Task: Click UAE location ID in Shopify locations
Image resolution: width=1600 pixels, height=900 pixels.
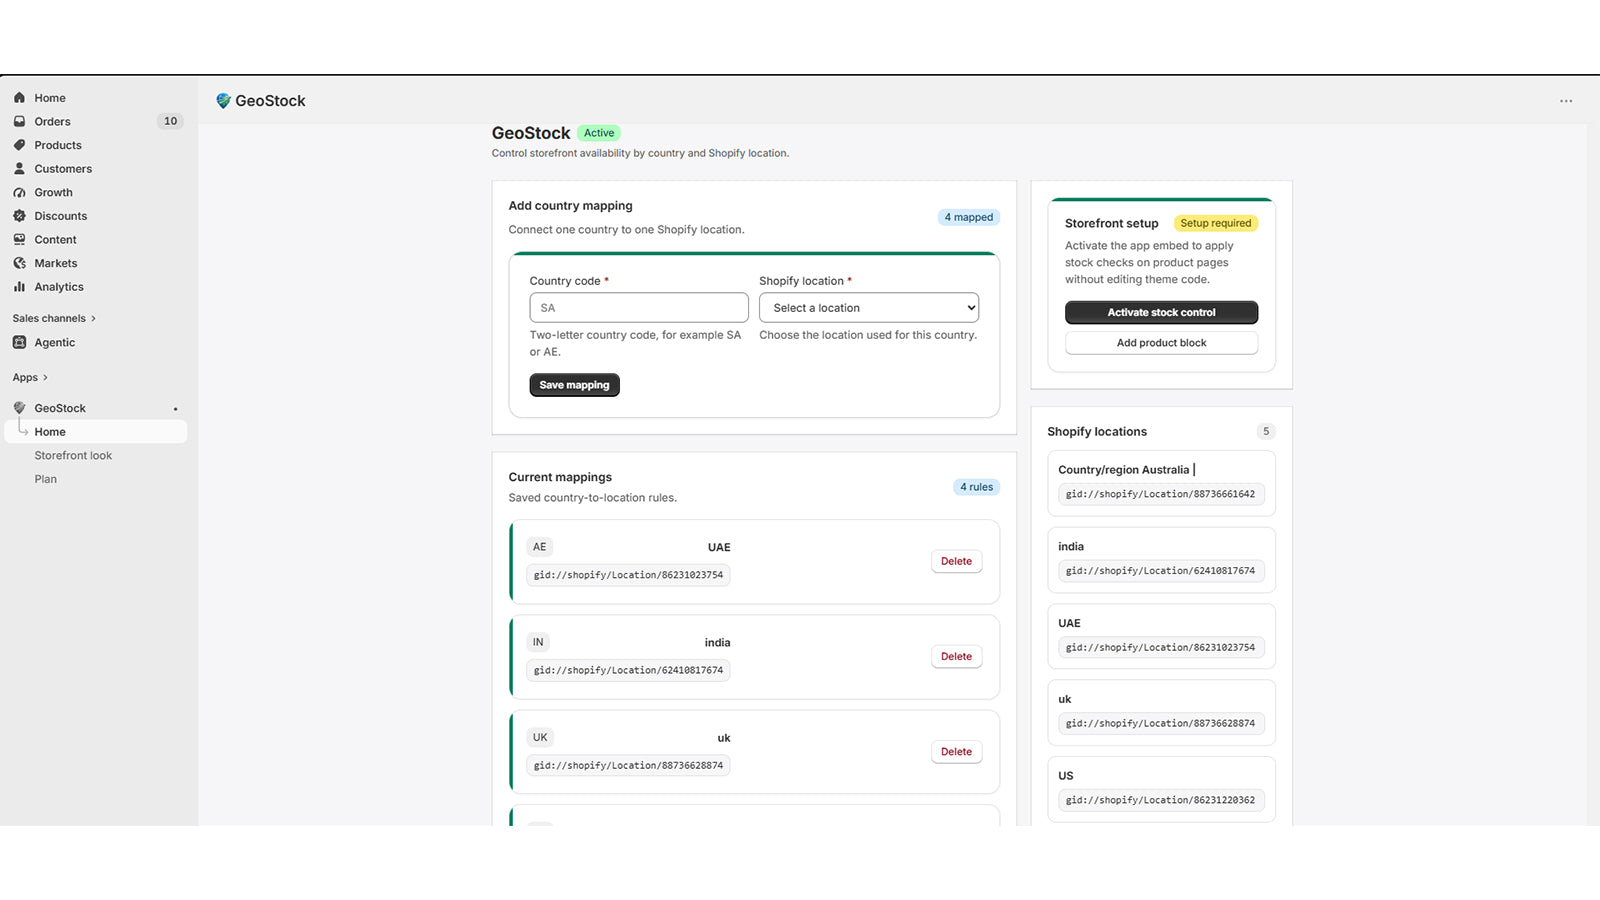Action: [x=1160, y=648]
